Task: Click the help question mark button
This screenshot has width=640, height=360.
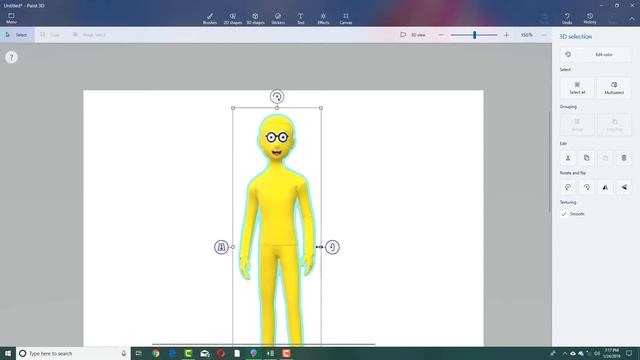Action: click(11, 57)
